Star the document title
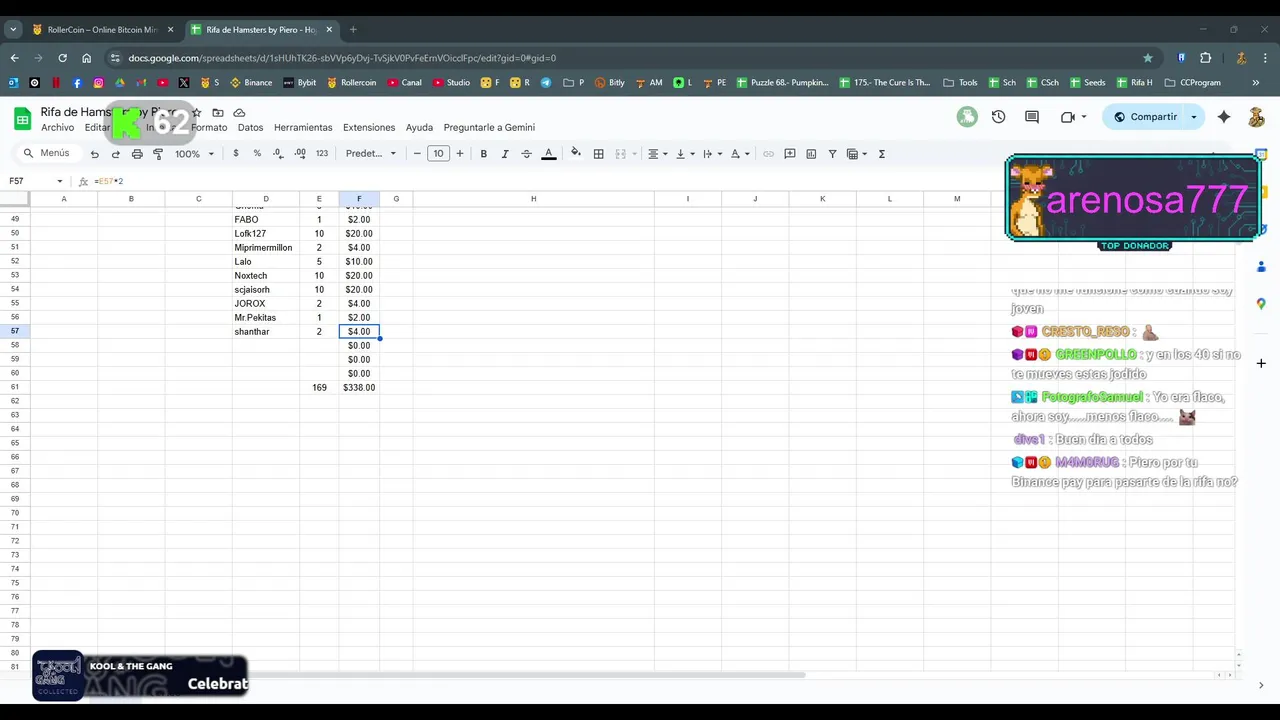1280x720 pixels. tap(197, 113)
